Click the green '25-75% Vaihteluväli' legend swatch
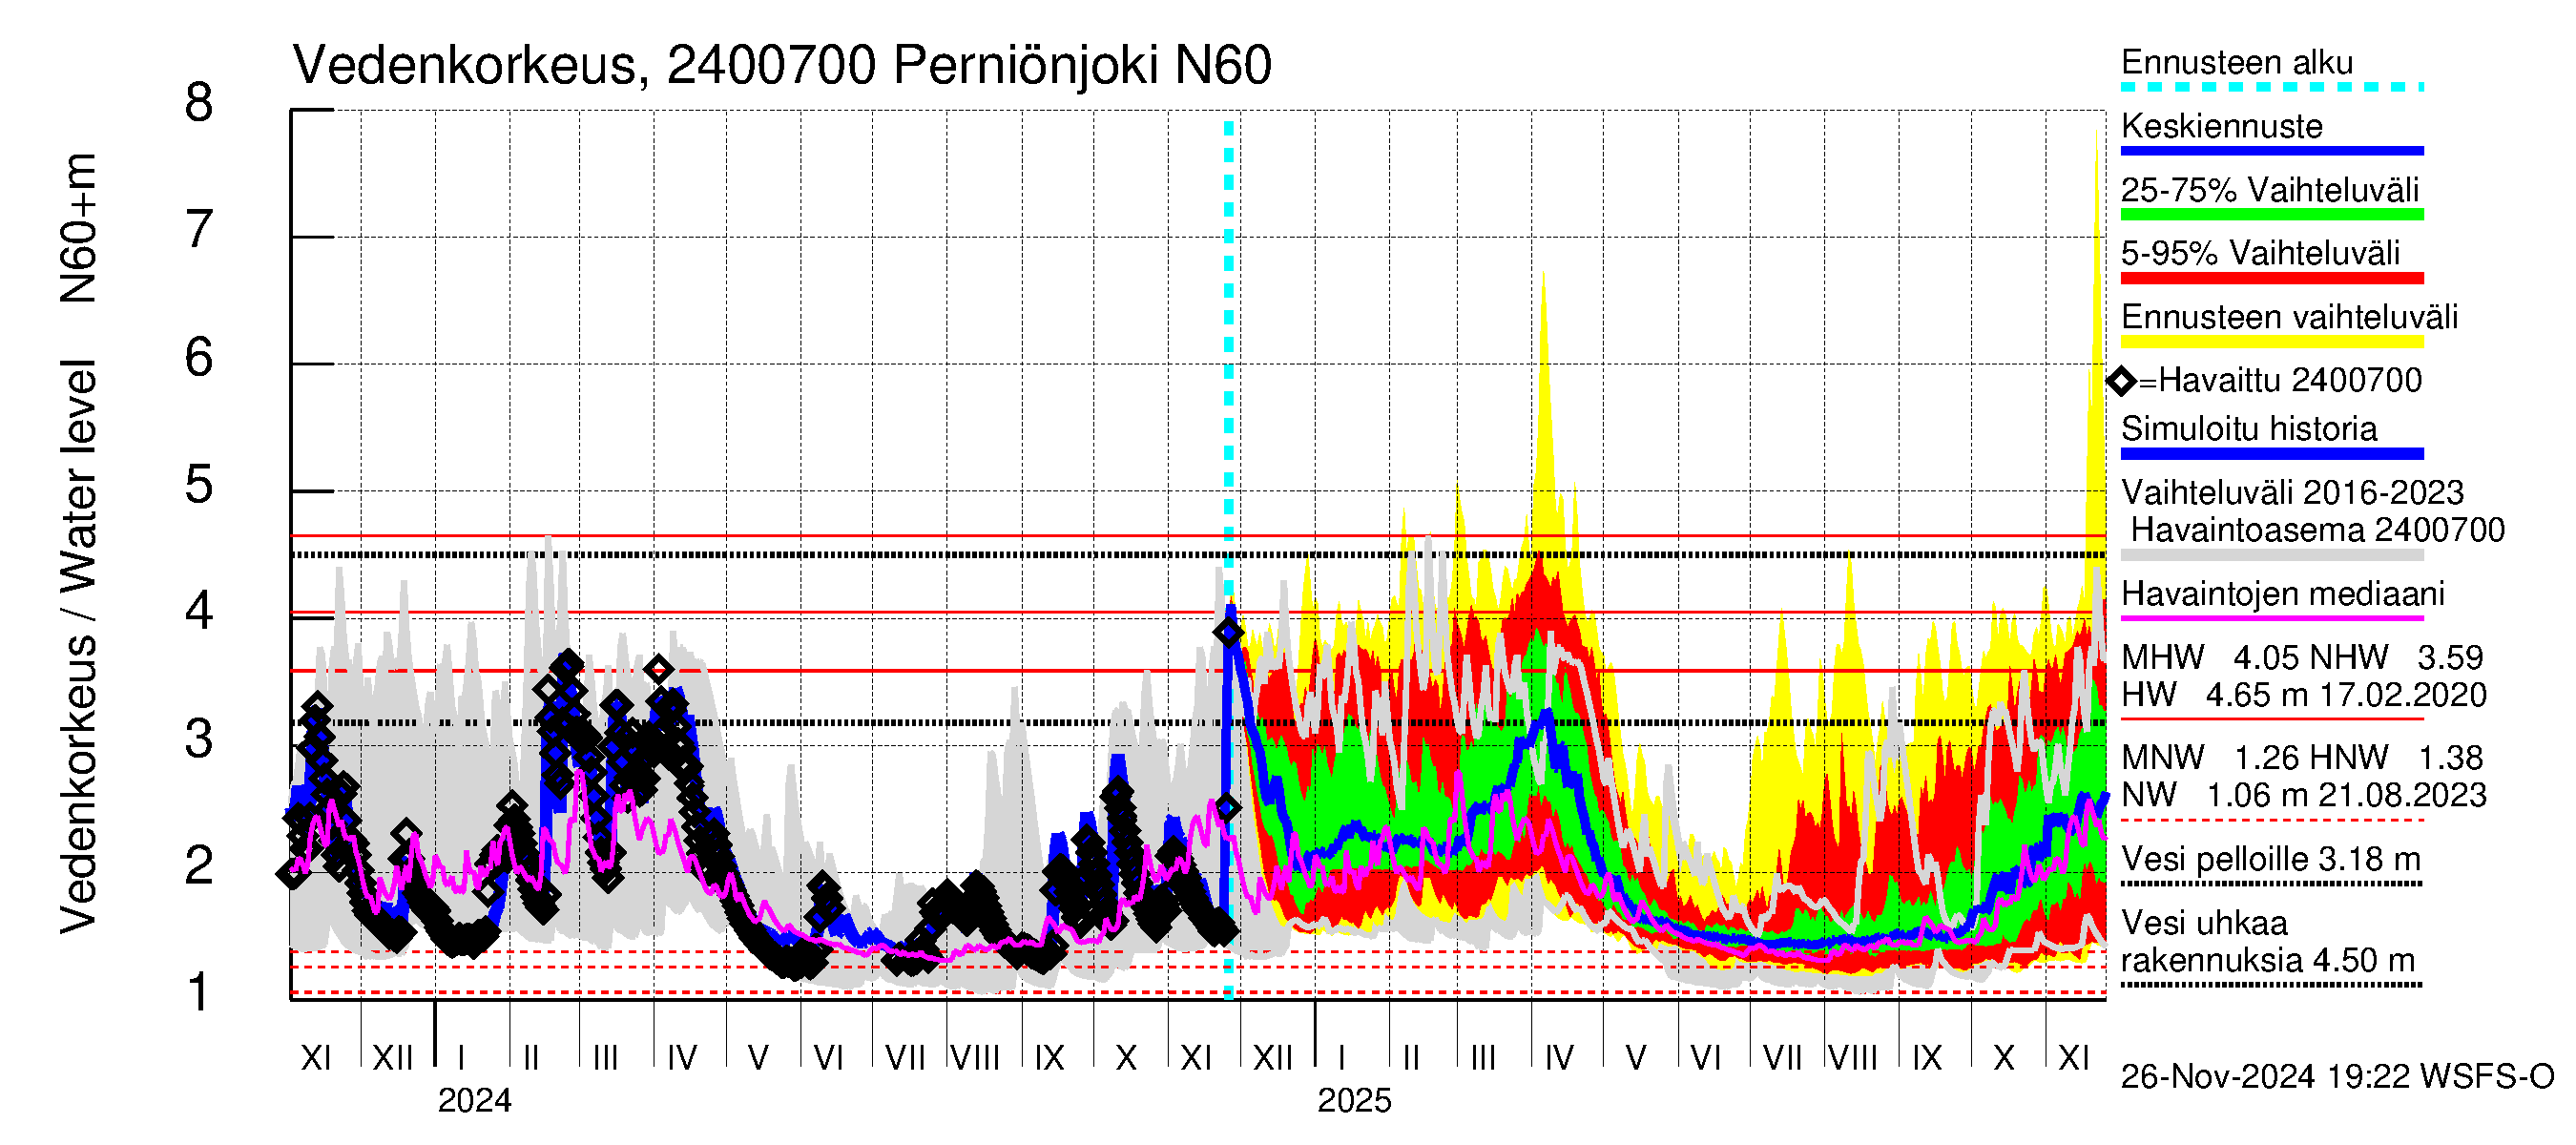Image resolution: width=2576 pixels, height=1145 pixels. [2272, 214]
